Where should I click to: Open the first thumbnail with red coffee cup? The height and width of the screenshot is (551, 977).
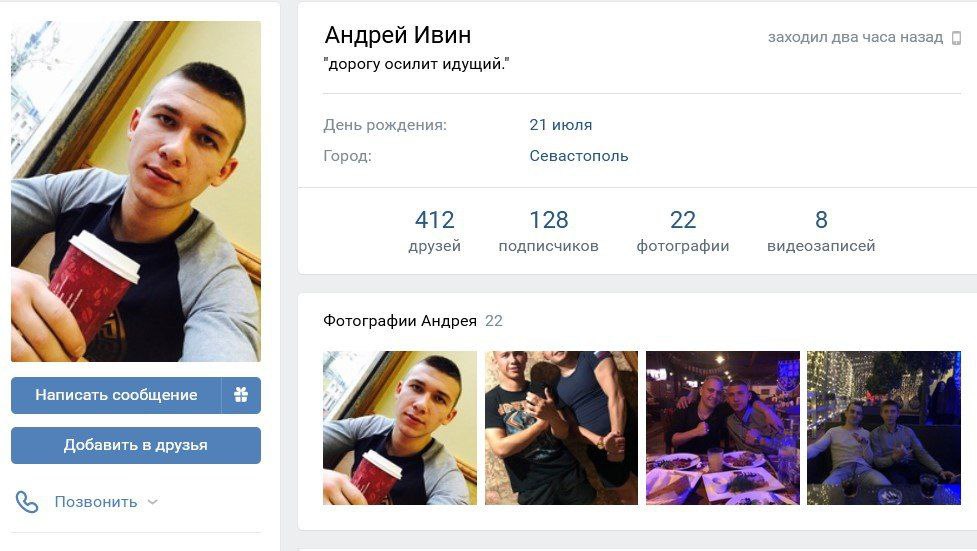click(x=399, y=428)
